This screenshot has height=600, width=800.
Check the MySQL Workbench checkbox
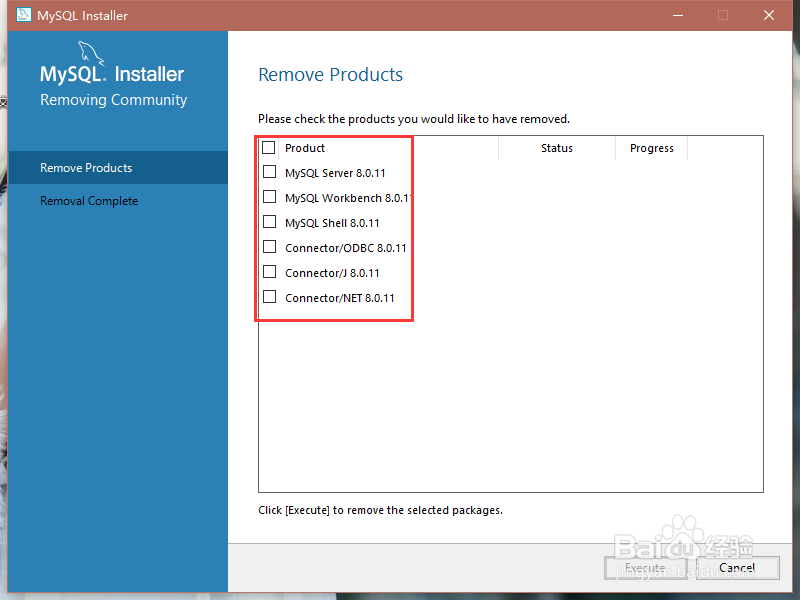(x=269, y=197)
